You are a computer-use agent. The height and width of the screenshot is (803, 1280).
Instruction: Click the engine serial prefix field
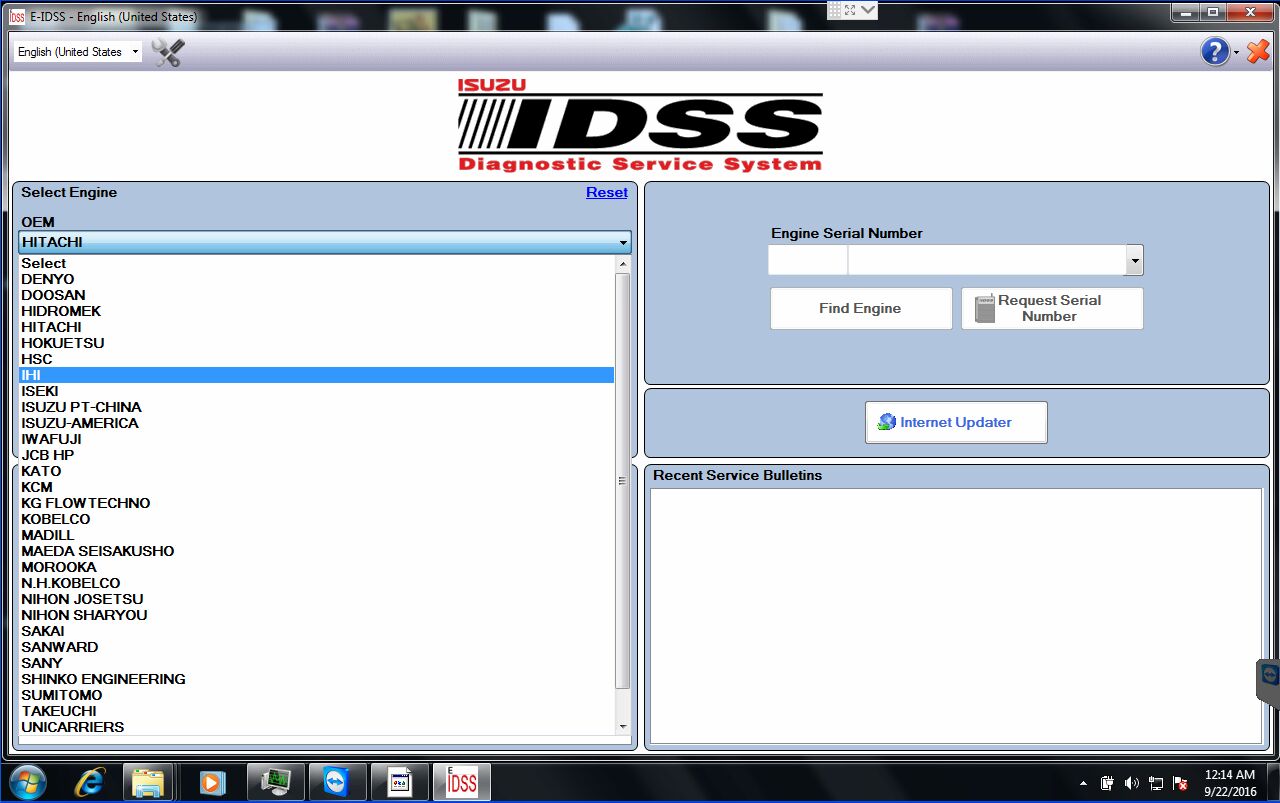click(x=807, y=260)
